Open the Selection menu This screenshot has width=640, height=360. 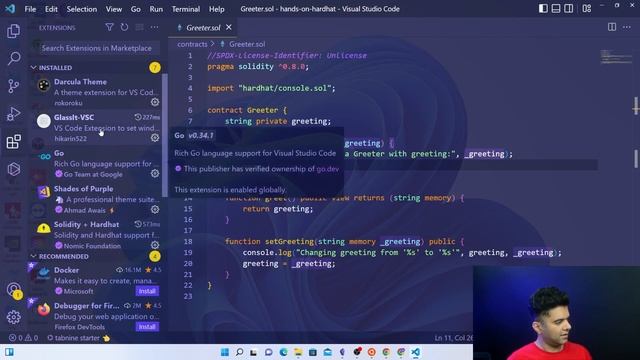(82, 9)
